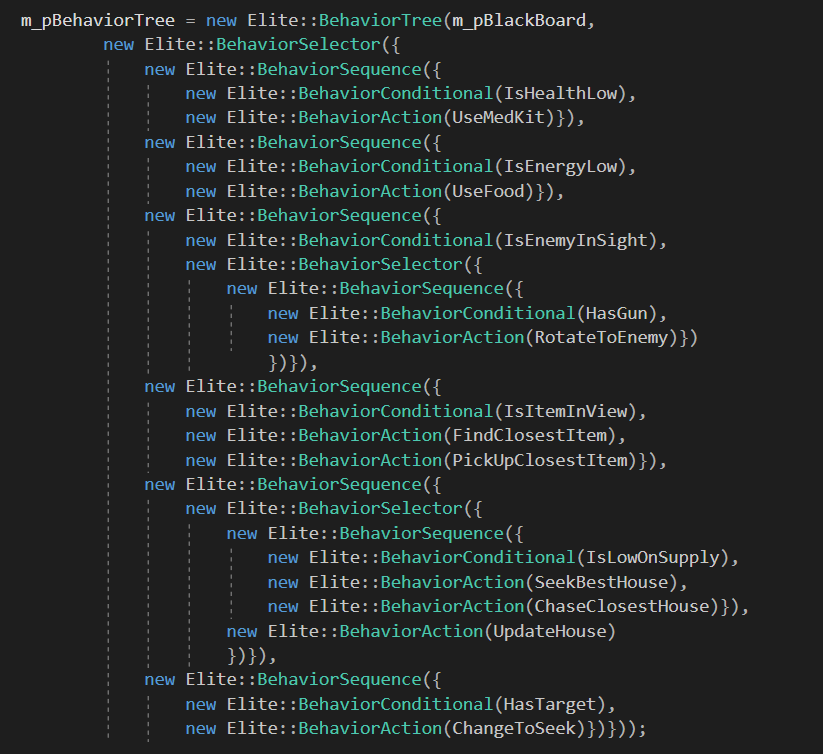Select the IsEnergyLow conditional name
This screenshot has height=754, width=823.
[560, 167]
